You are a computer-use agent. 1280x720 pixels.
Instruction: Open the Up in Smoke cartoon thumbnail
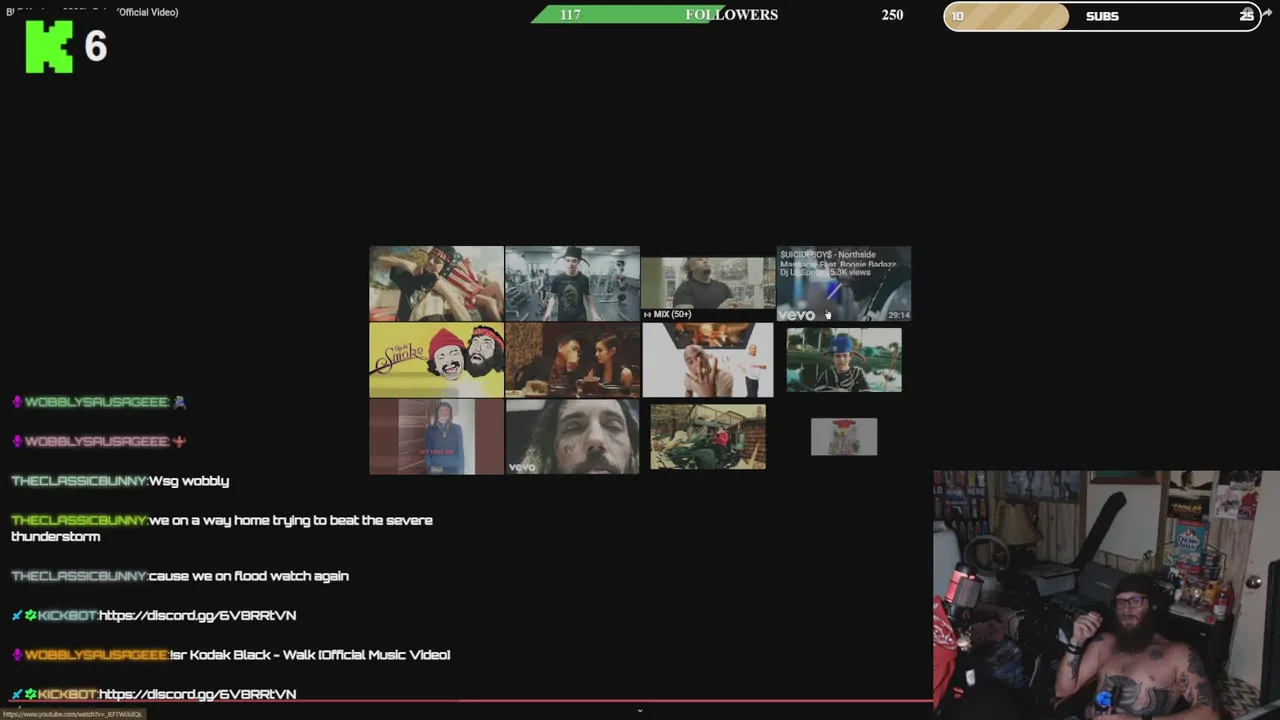coord(436,360)
